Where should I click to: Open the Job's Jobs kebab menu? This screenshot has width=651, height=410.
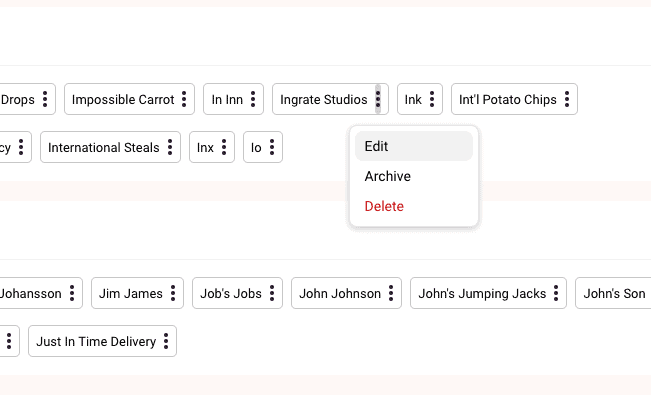pyautogui.click(x=272, y=294)
